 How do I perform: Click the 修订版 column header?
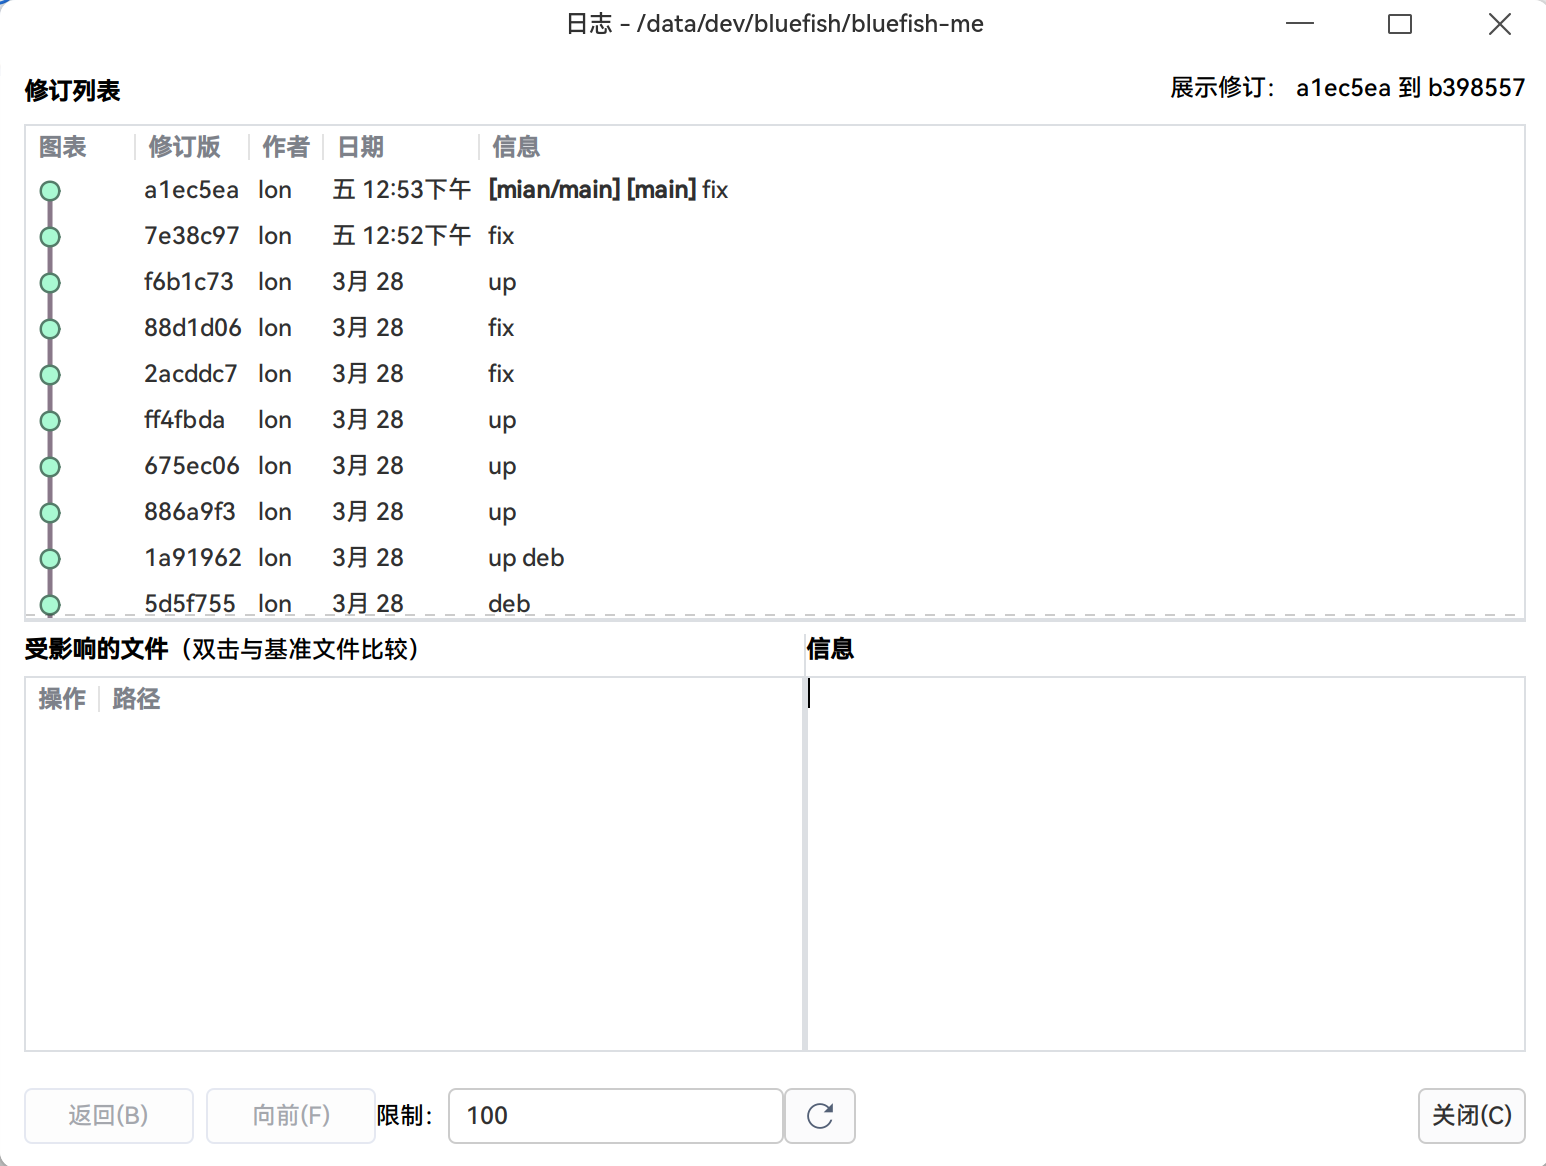click(184, 147)
